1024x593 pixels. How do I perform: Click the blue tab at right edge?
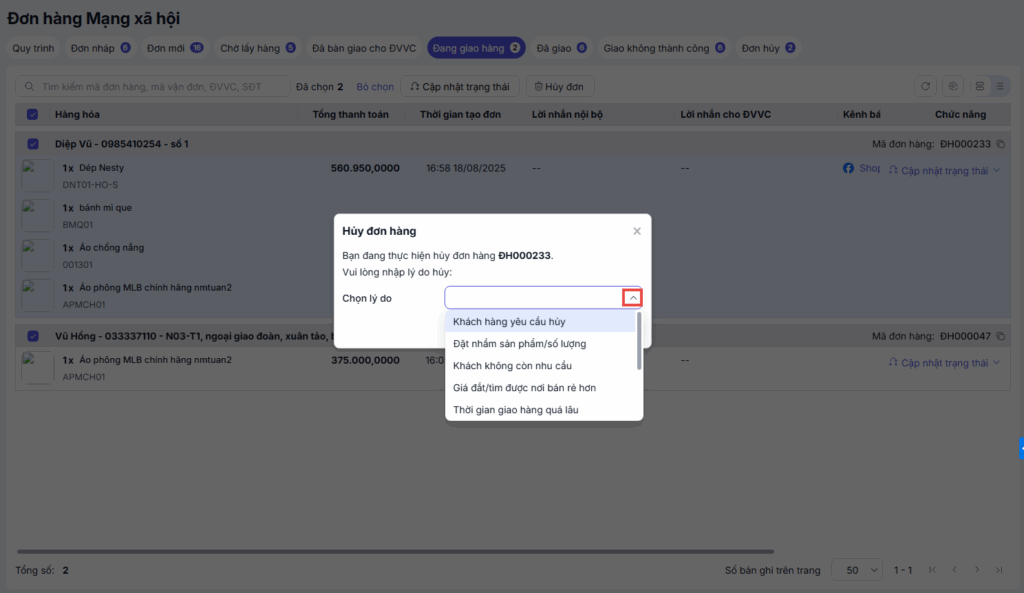click(x=1021, y=449)
